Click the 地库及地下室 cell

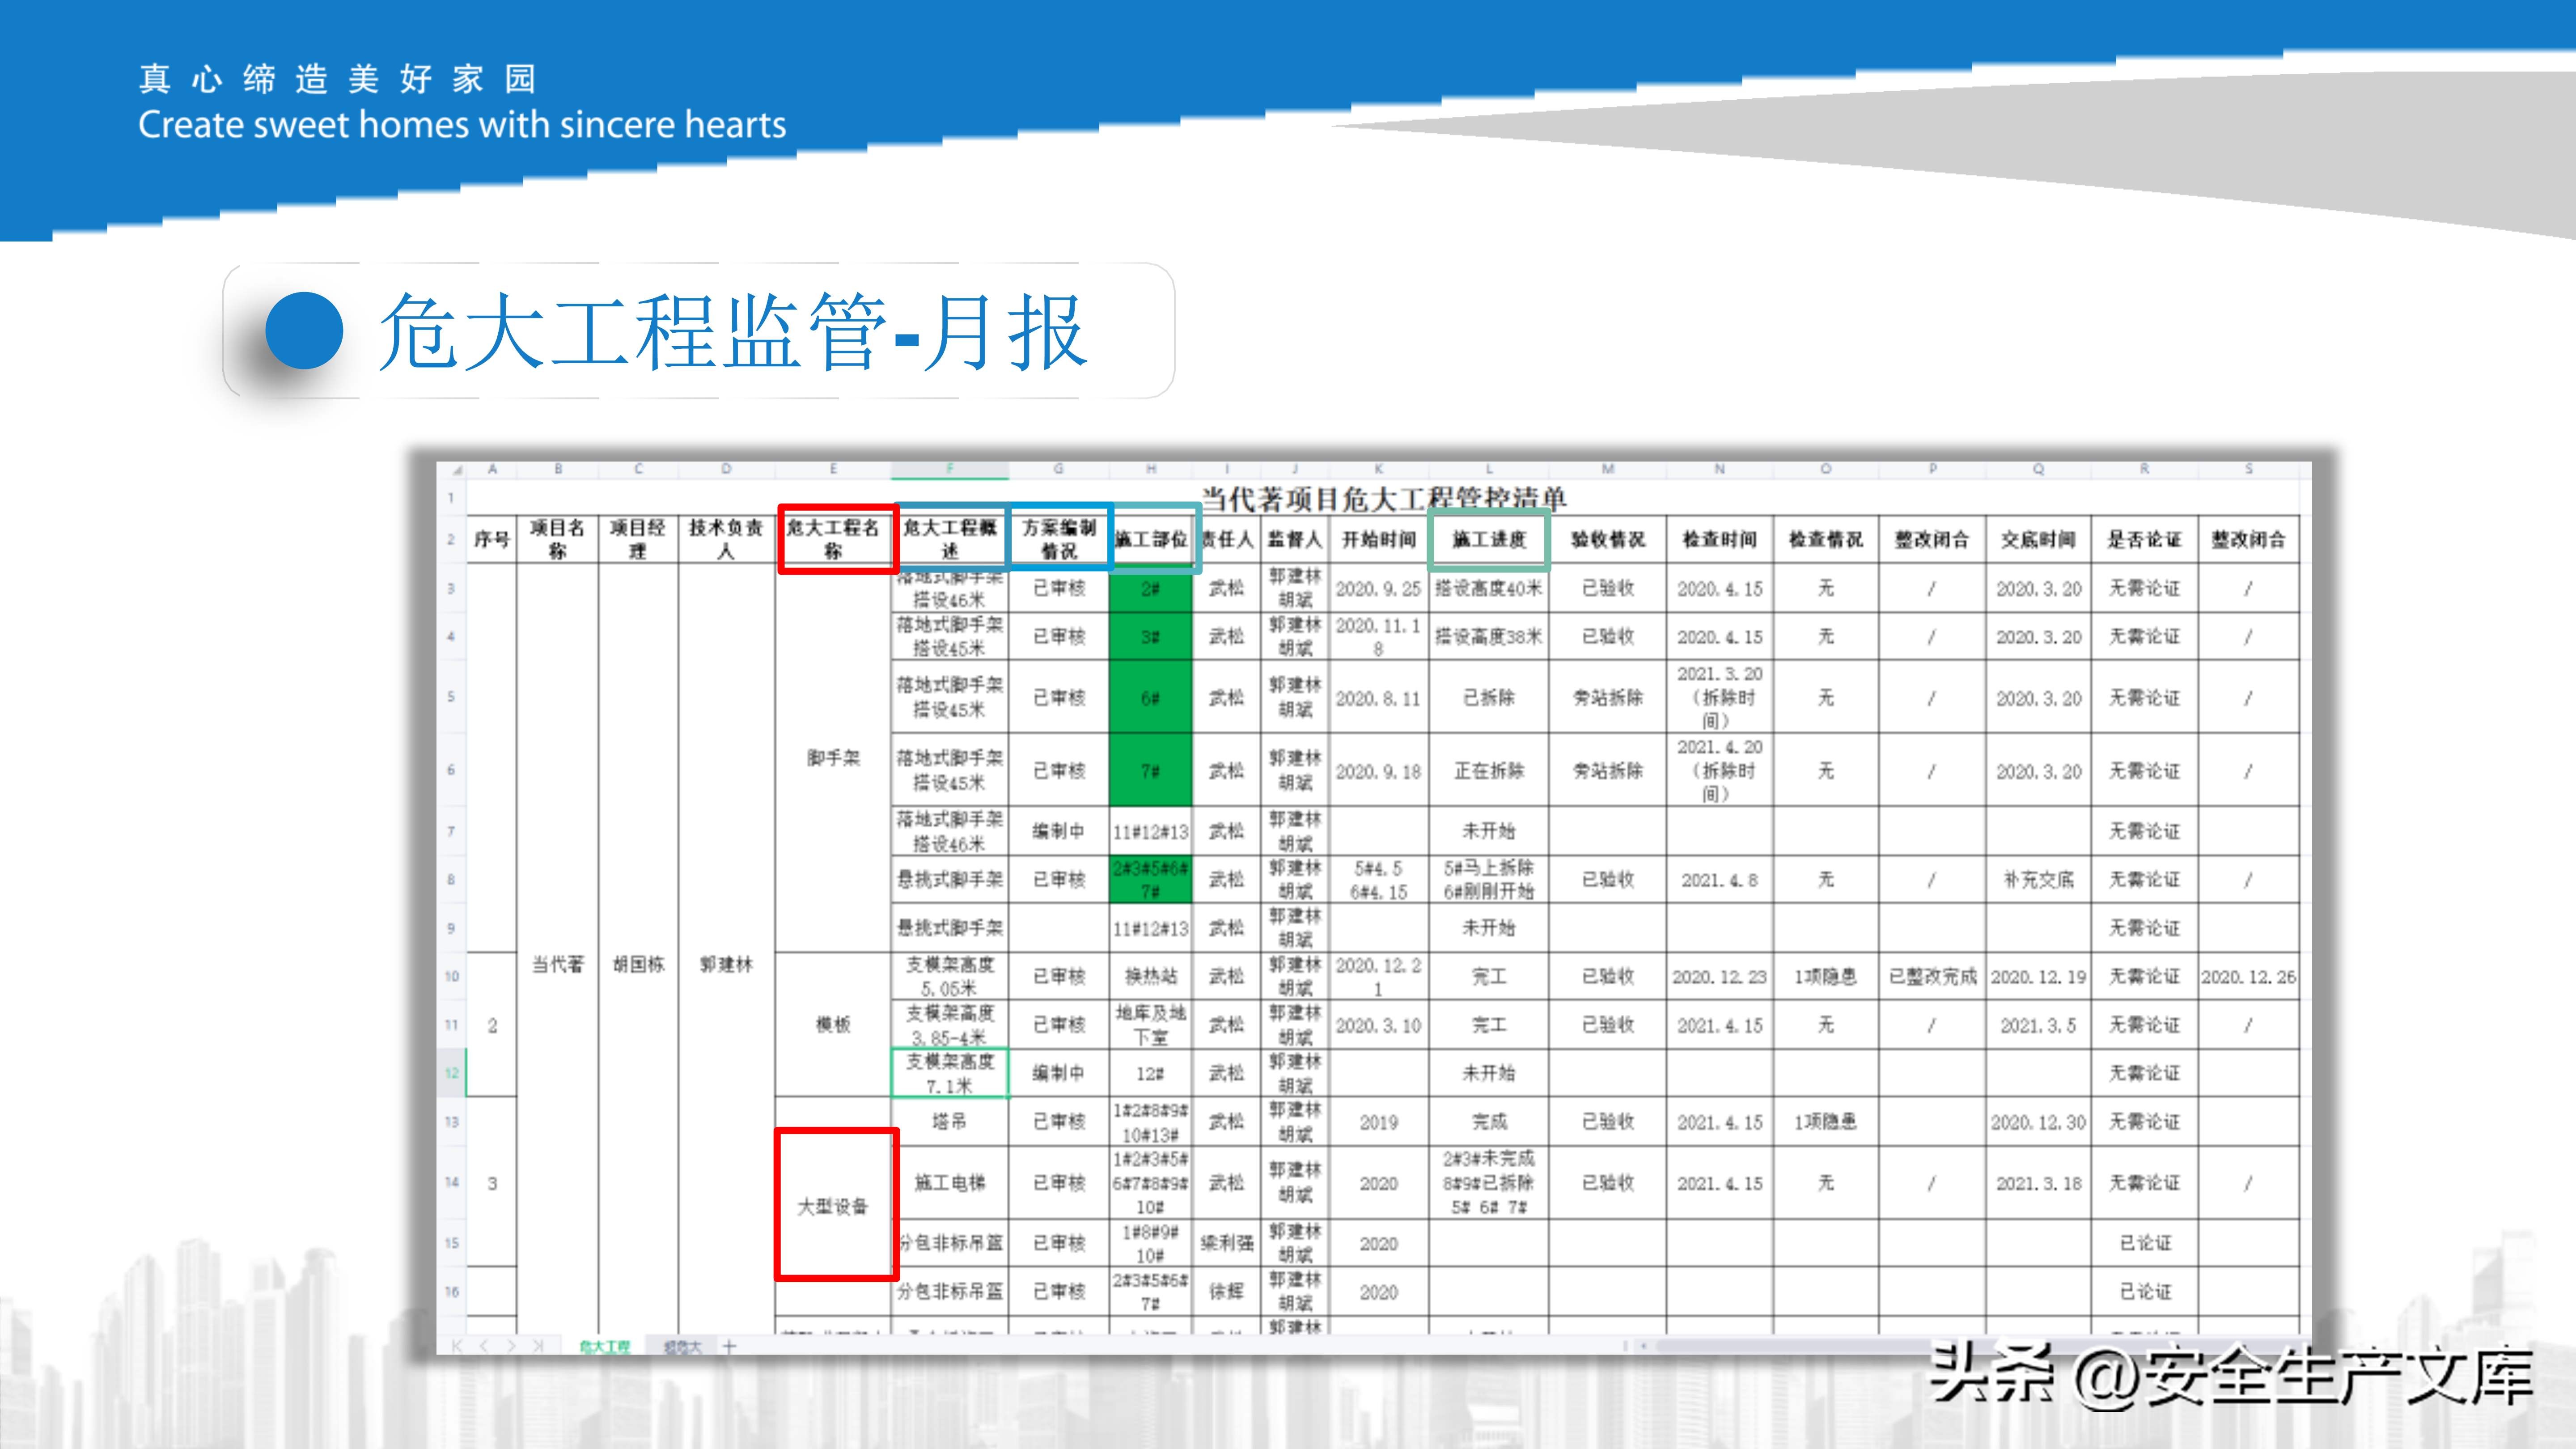(x=1151, y=1025)
